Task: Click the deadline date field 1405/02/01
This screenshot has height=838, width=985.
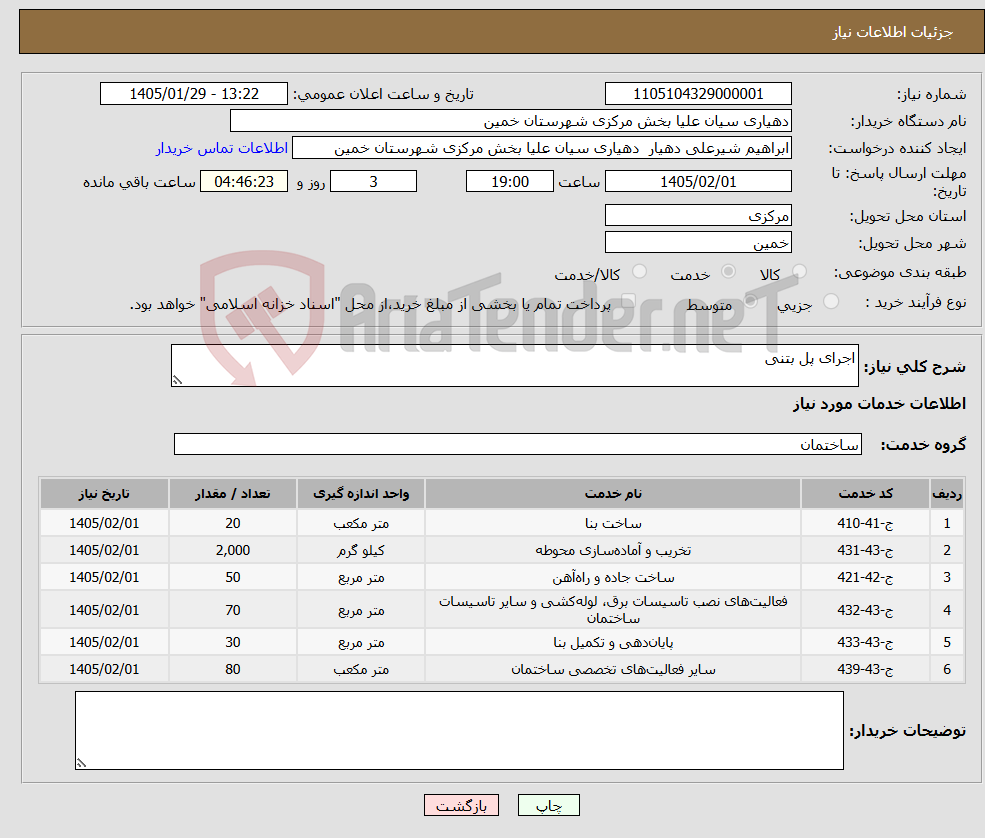Action: tap(698, 182)
